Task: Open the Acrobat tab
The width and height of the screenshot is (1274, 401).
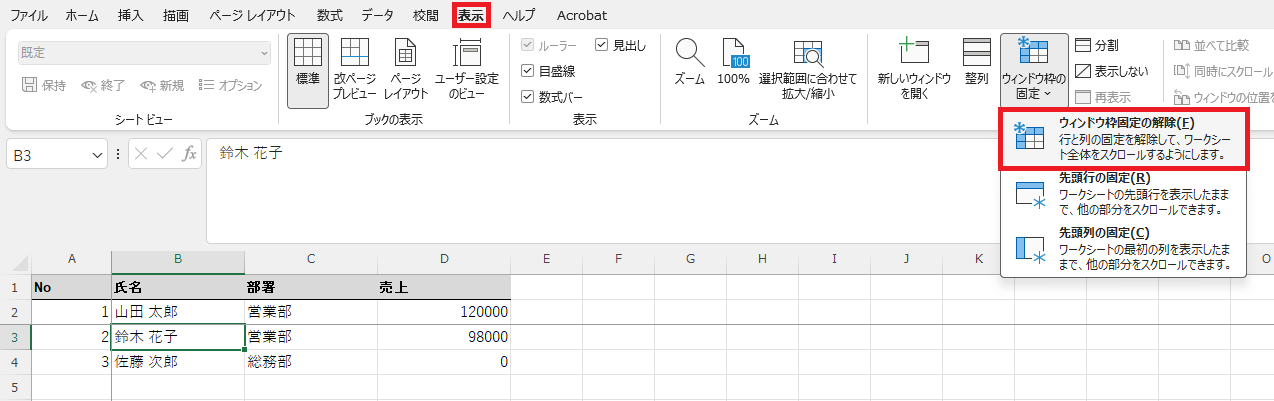Action: (x=581, y=15)
